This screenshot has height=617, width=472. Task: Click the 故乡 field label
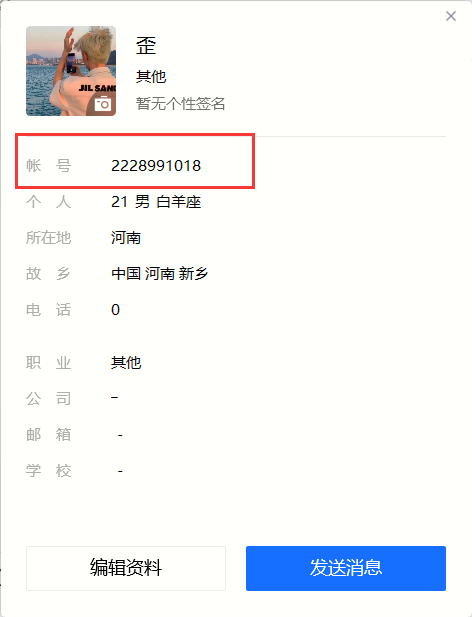tap(49, 273)
